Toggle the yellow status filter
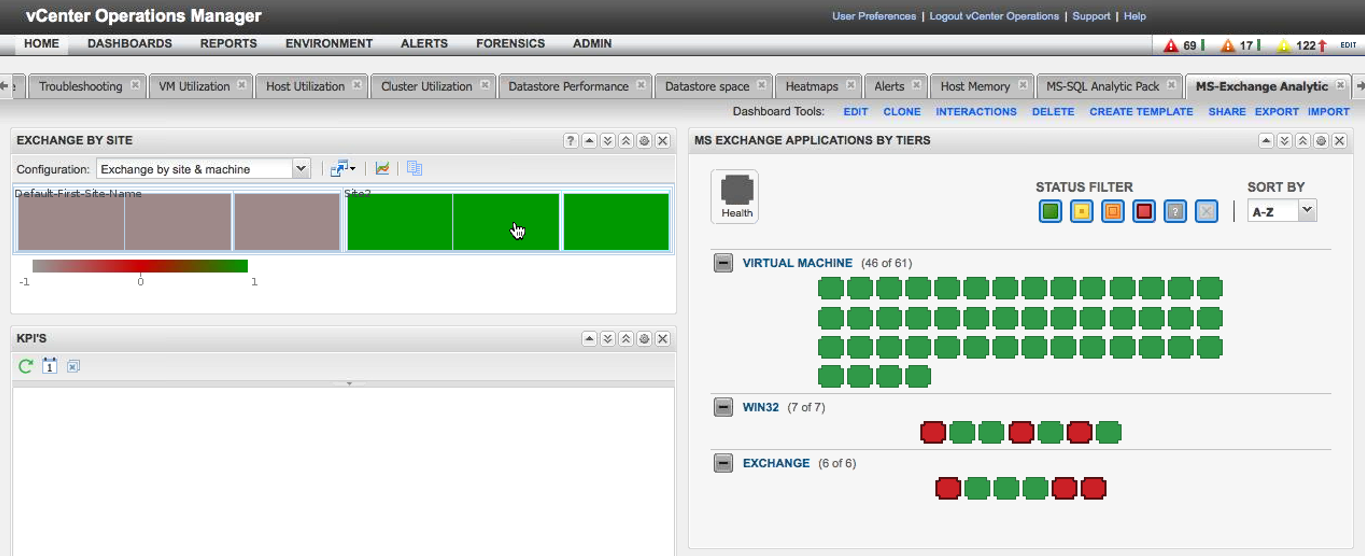 [1081, 212]
